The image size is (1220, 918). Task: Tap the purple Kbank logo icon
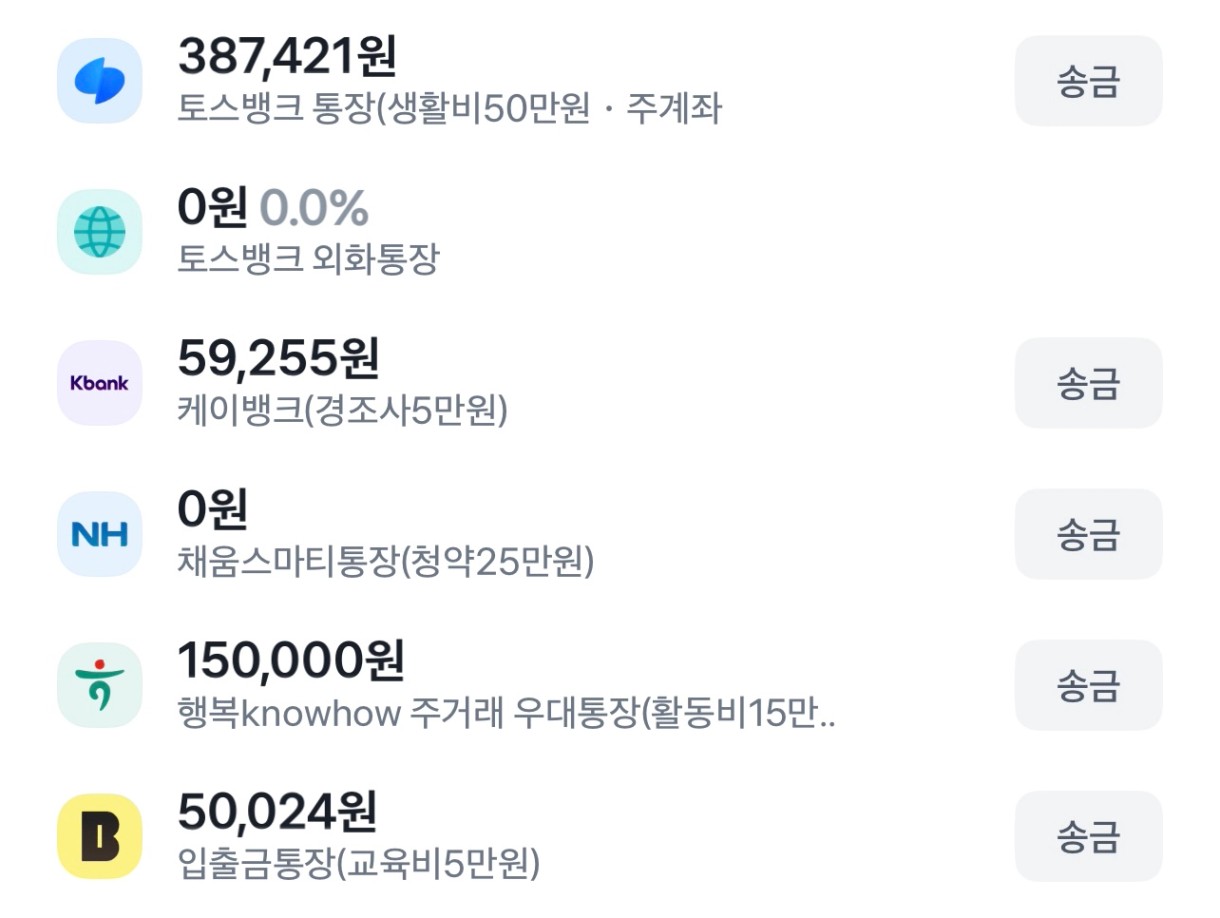[x=99, y=383]
